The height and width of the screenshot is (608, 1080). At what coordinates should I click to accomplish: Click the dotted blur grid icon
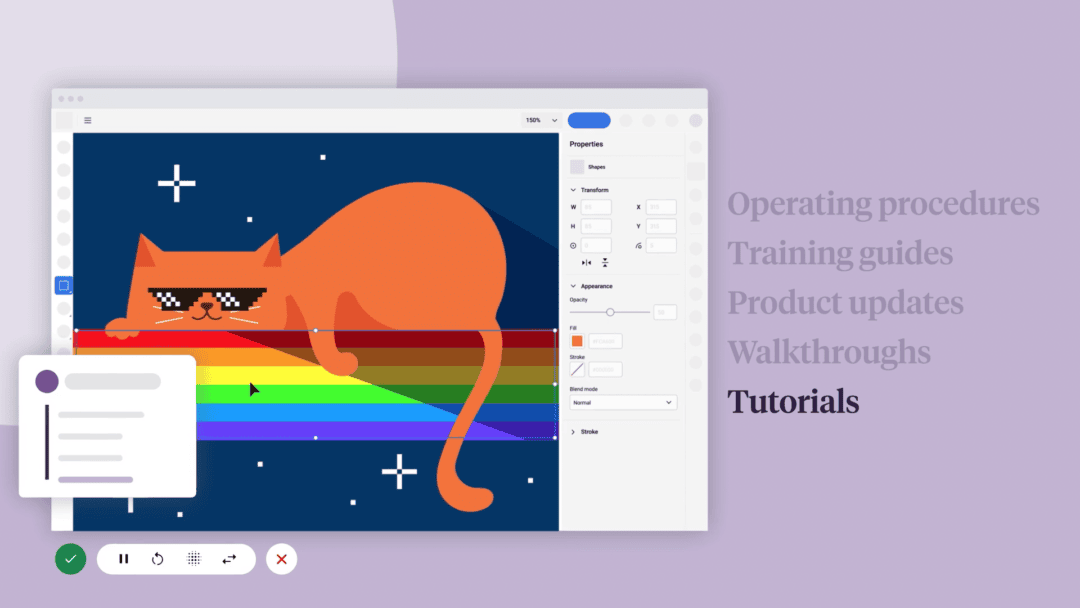pyautogui.click(x=194, y=559)
